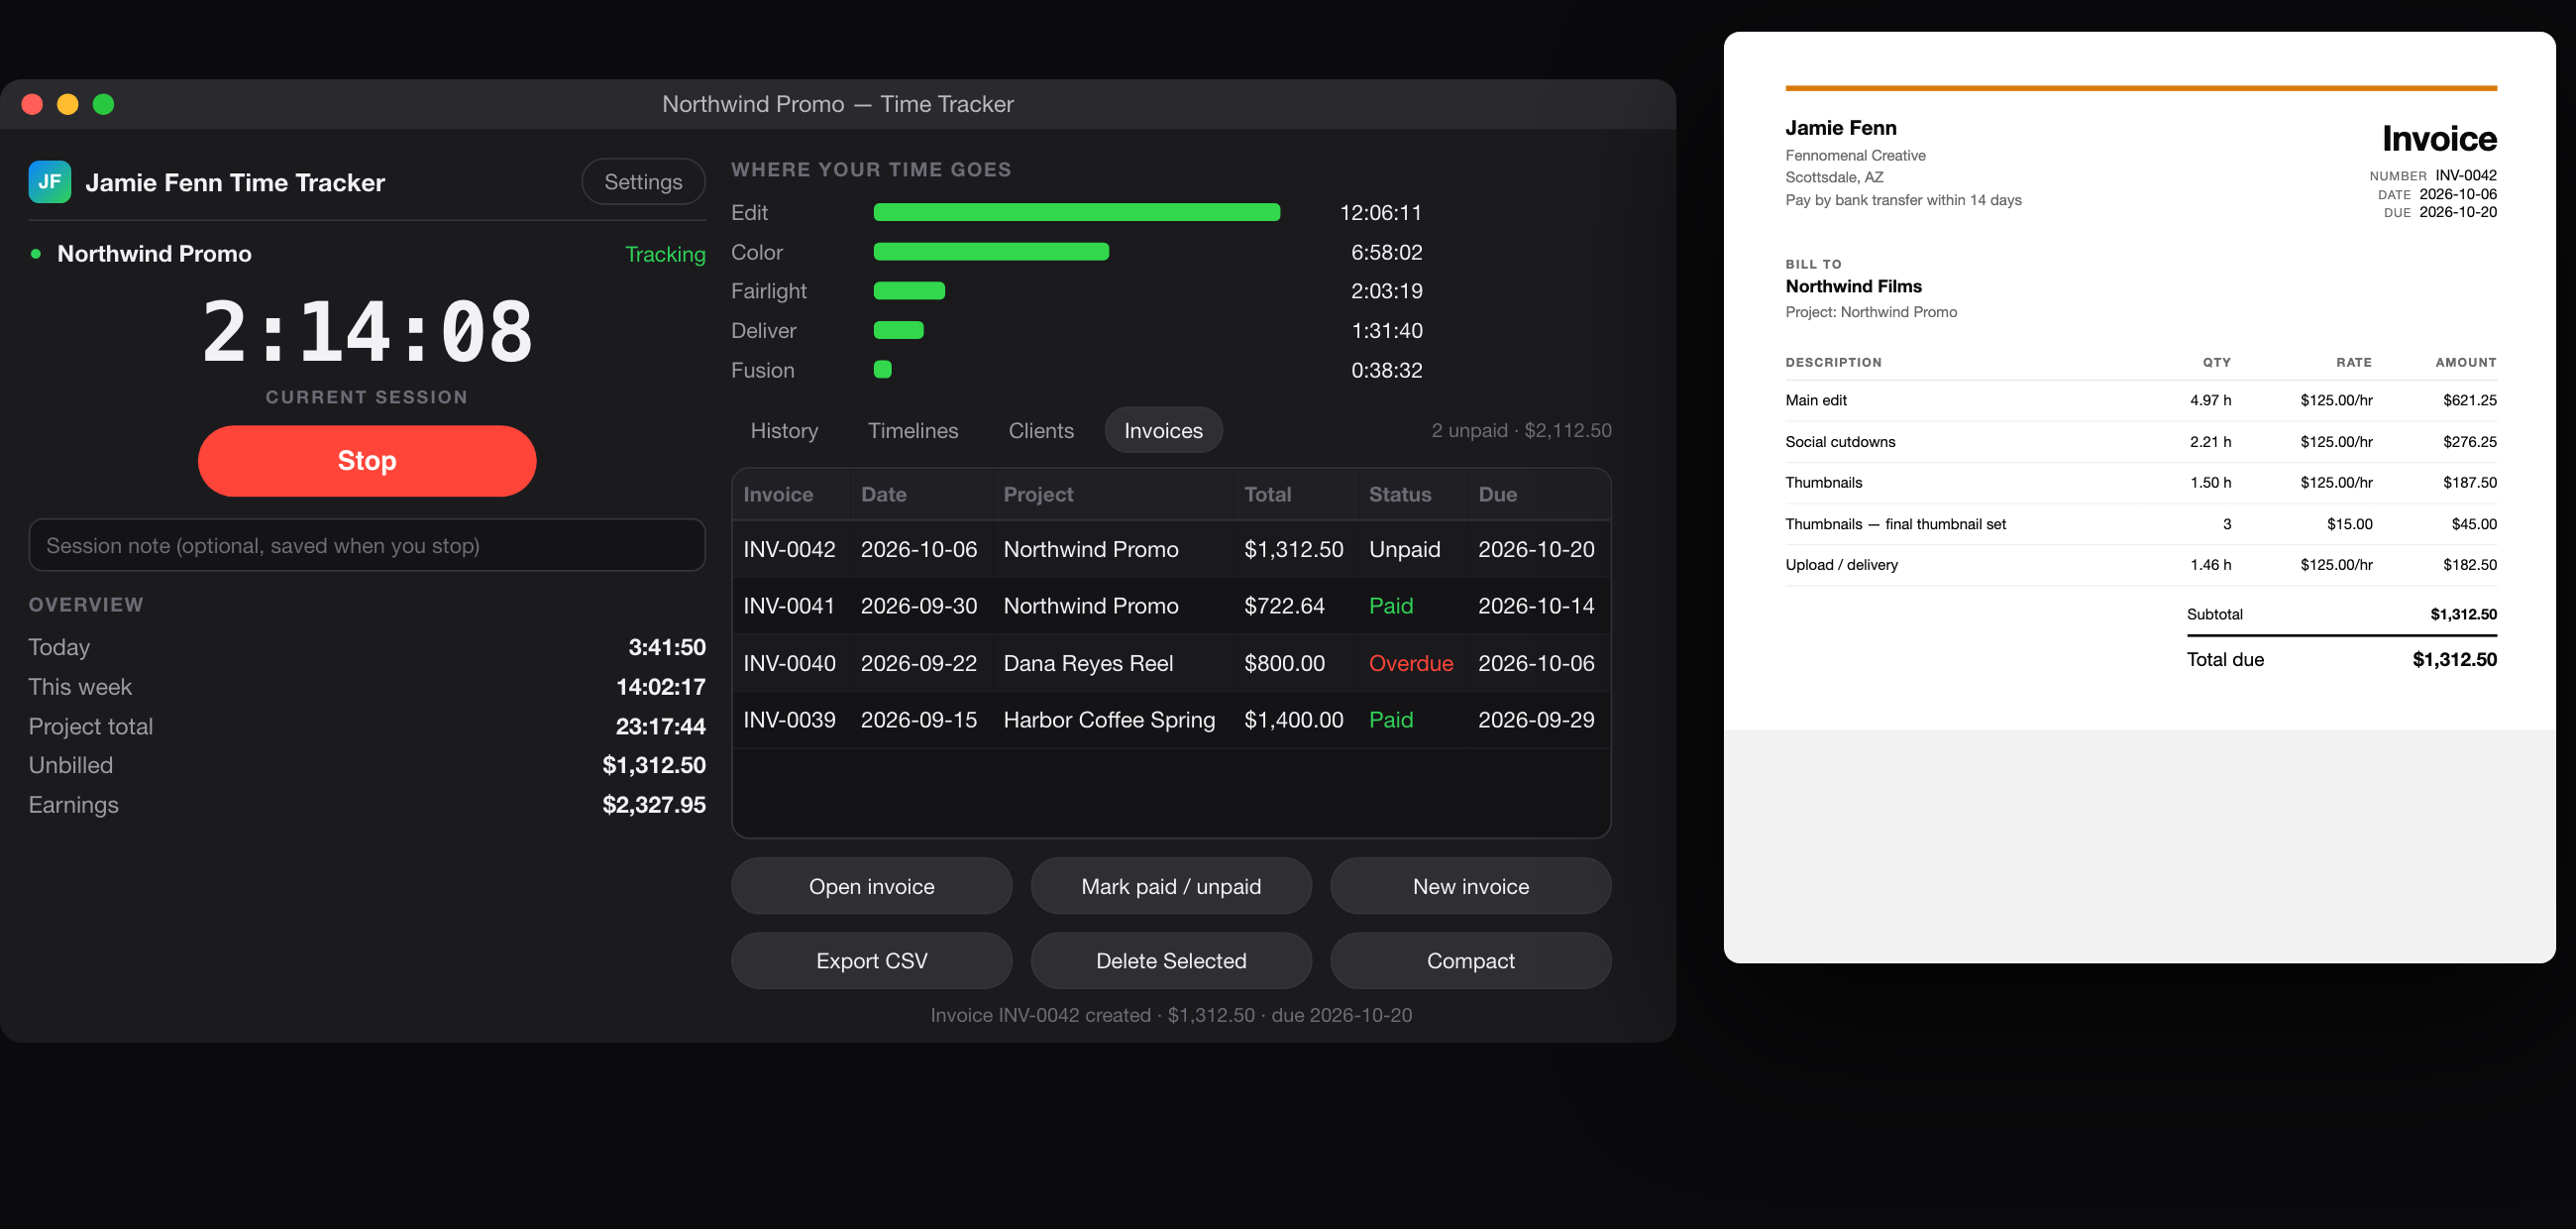Click the 2:14:08 session timer
The width and height of the screenshot is (2576, 1229).
tap(367, 331)
